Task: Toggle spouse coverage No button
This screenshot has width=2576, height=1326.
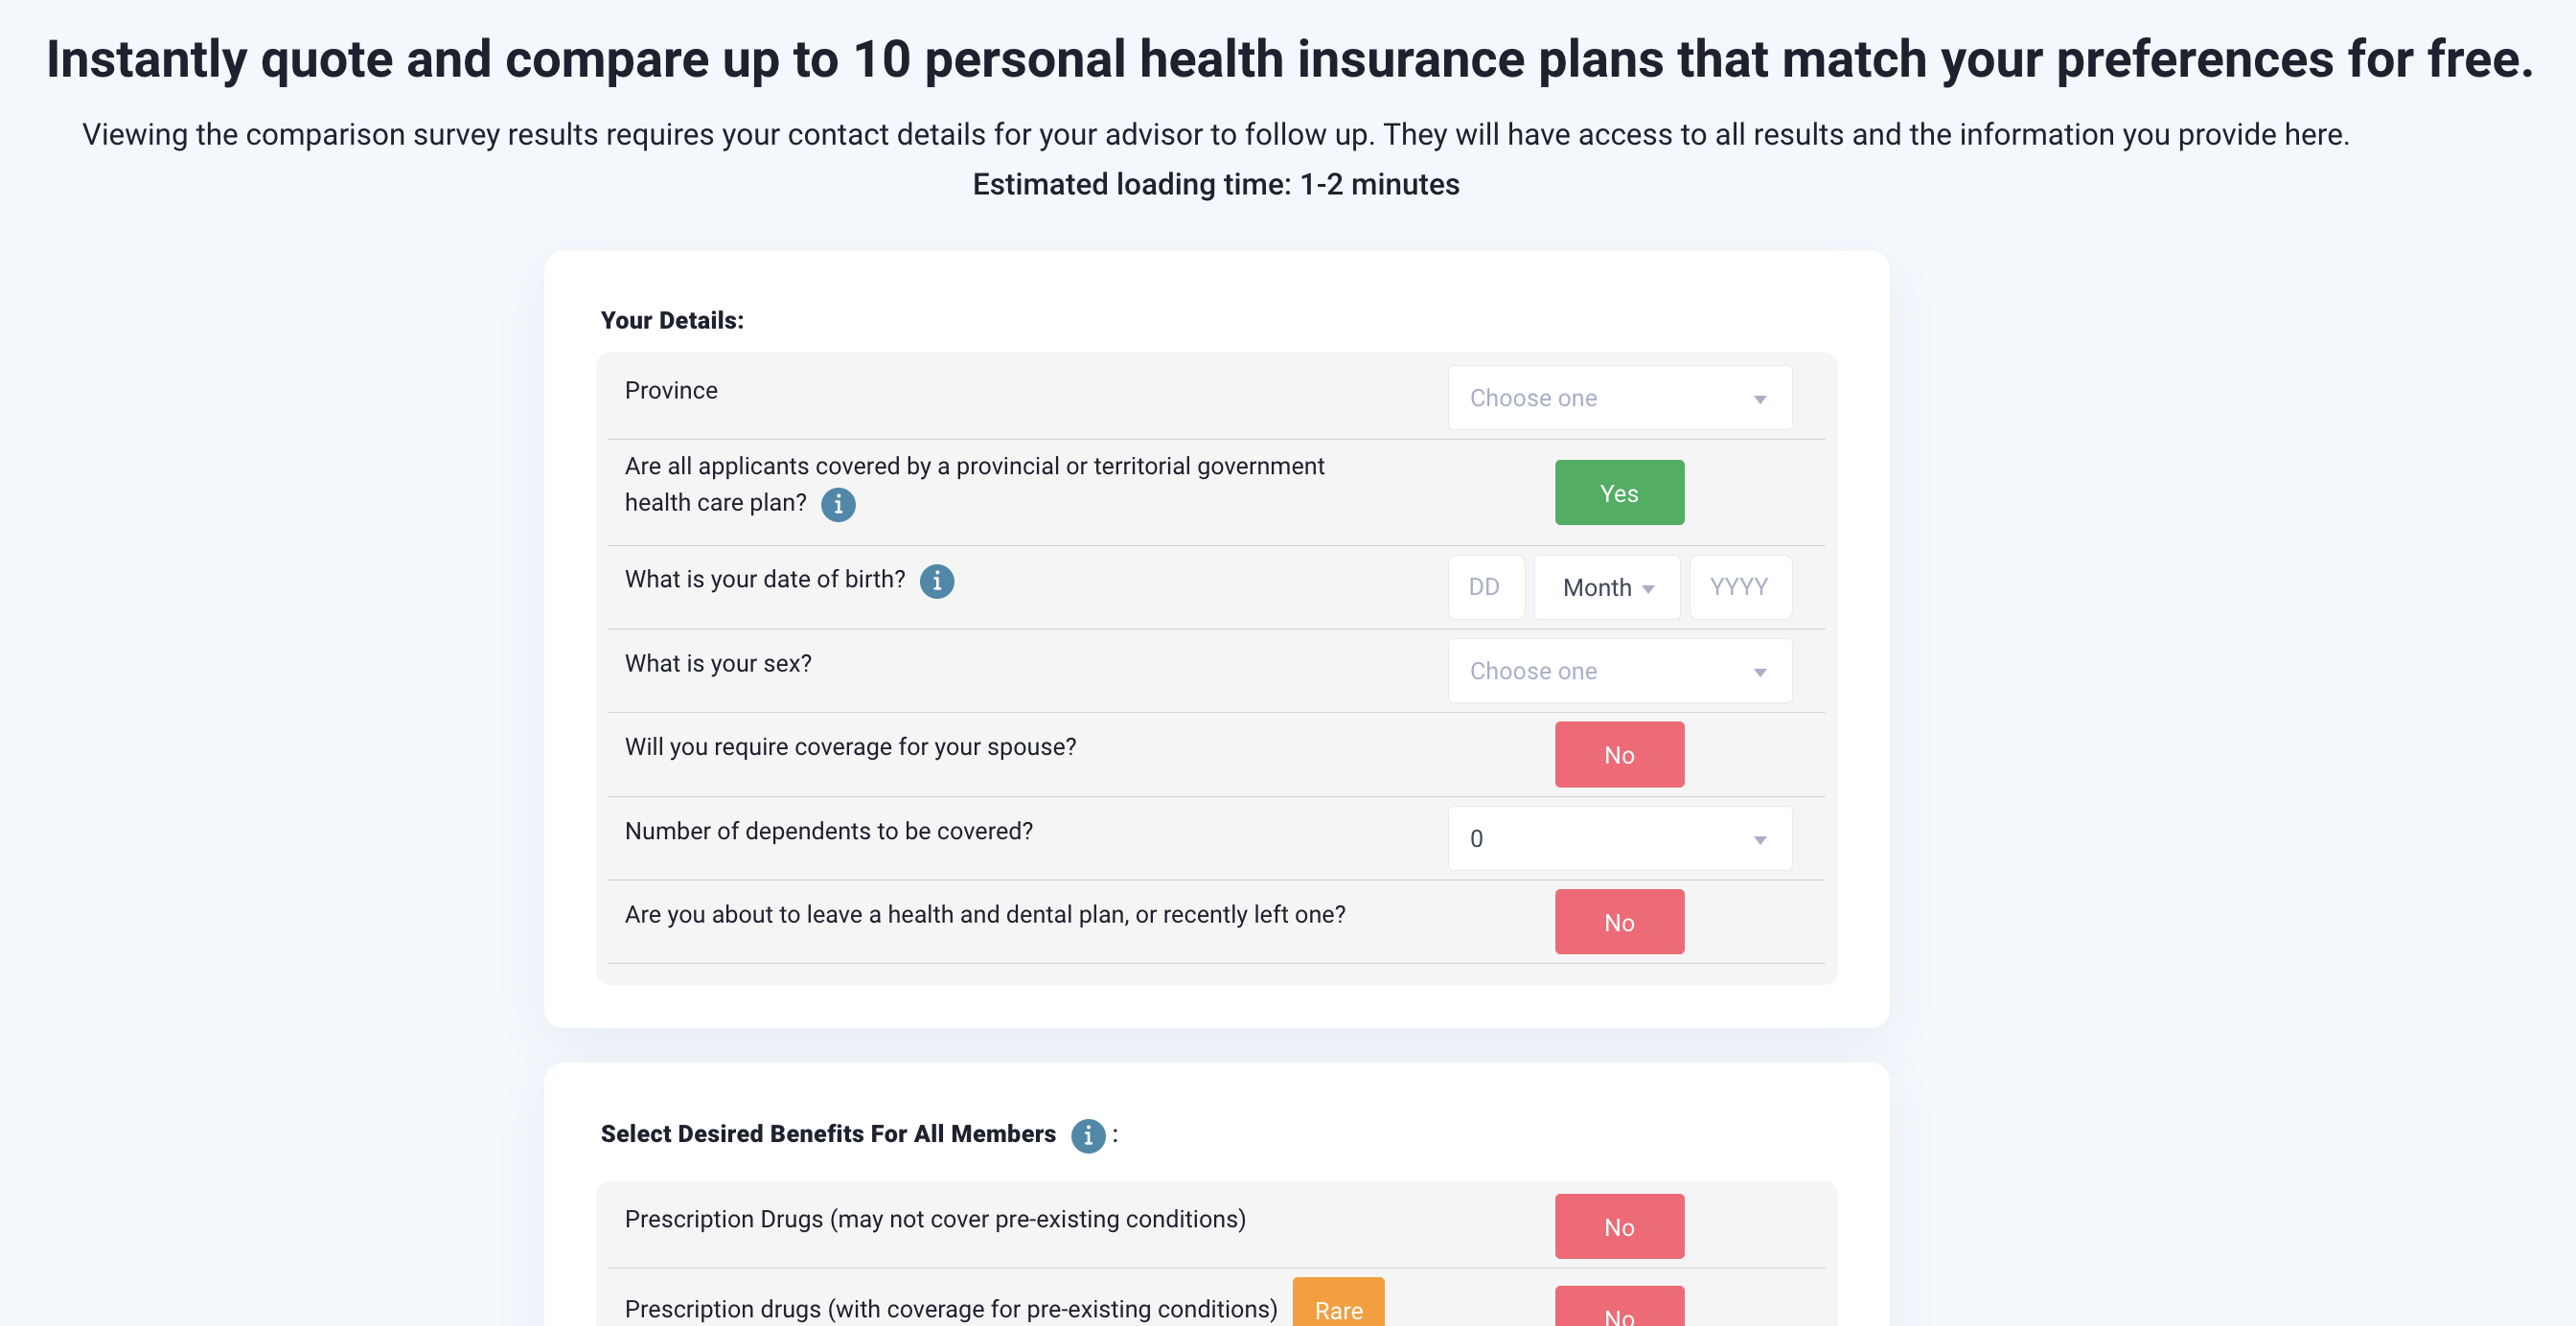Action: click(1618, 755)
